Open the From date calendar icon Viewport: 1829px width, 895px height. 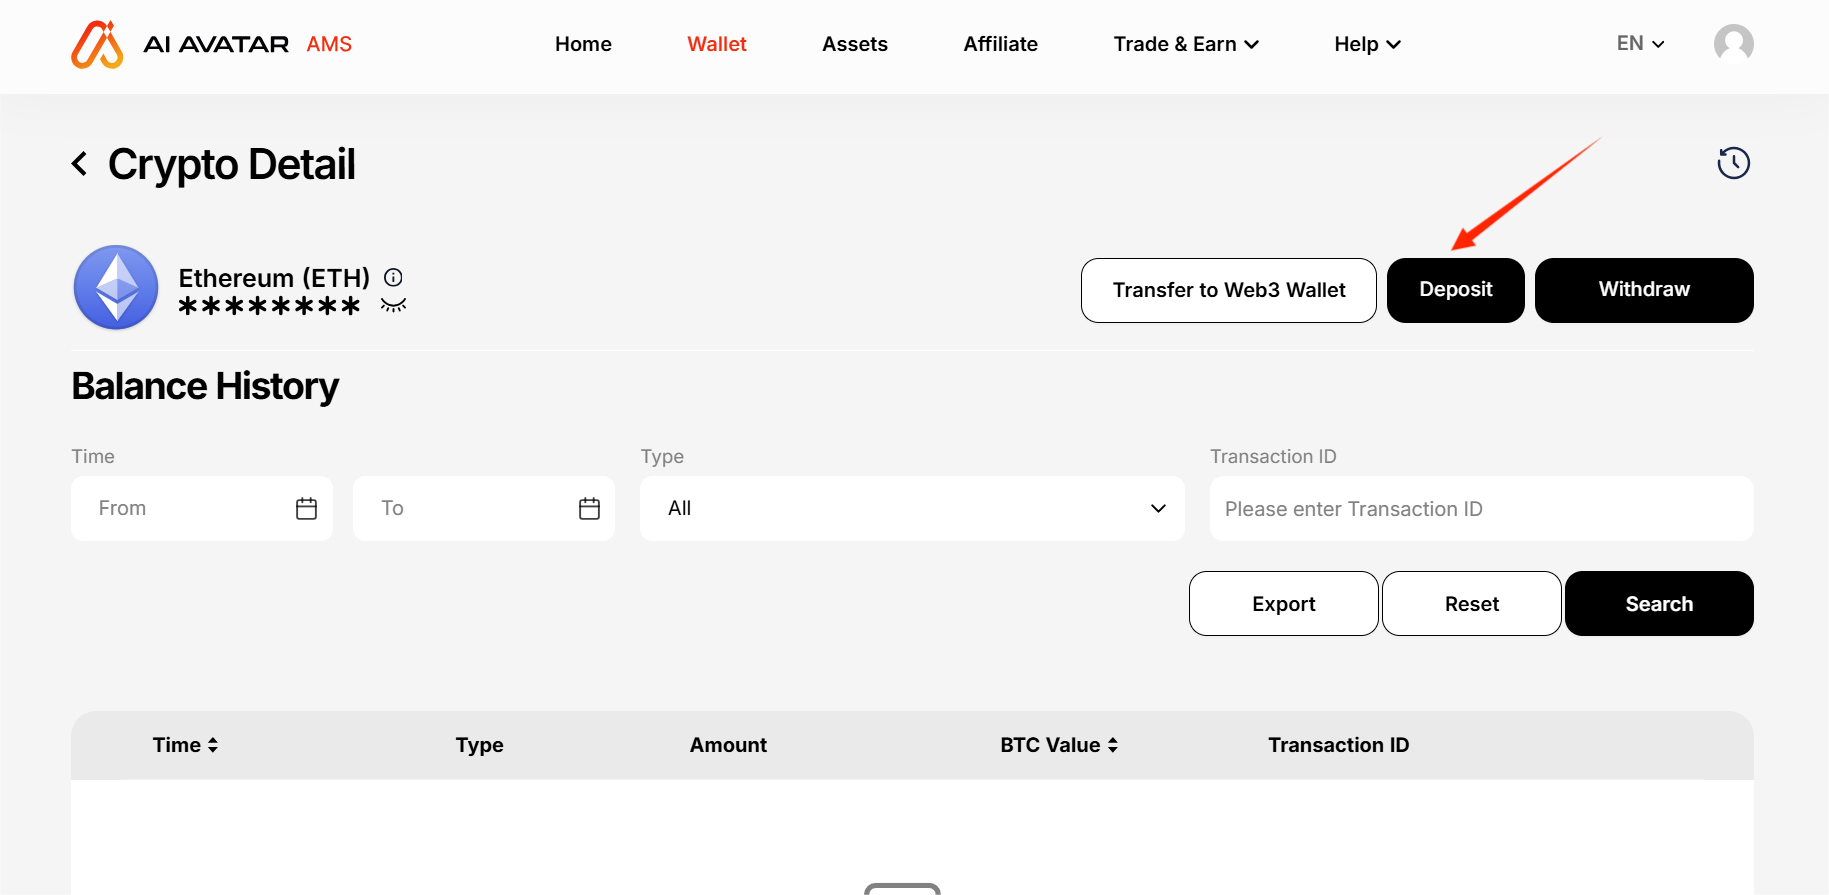pyautogui.click(x=306, y=508)
